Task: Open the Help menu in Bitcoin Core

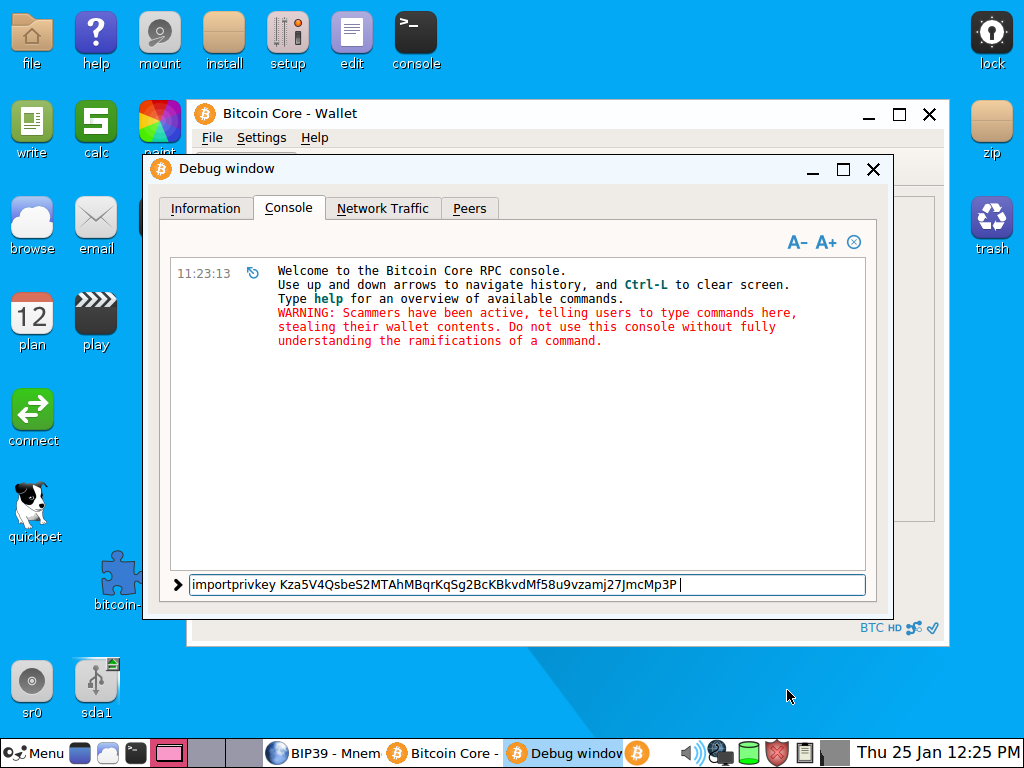Action: click(315, 138)
